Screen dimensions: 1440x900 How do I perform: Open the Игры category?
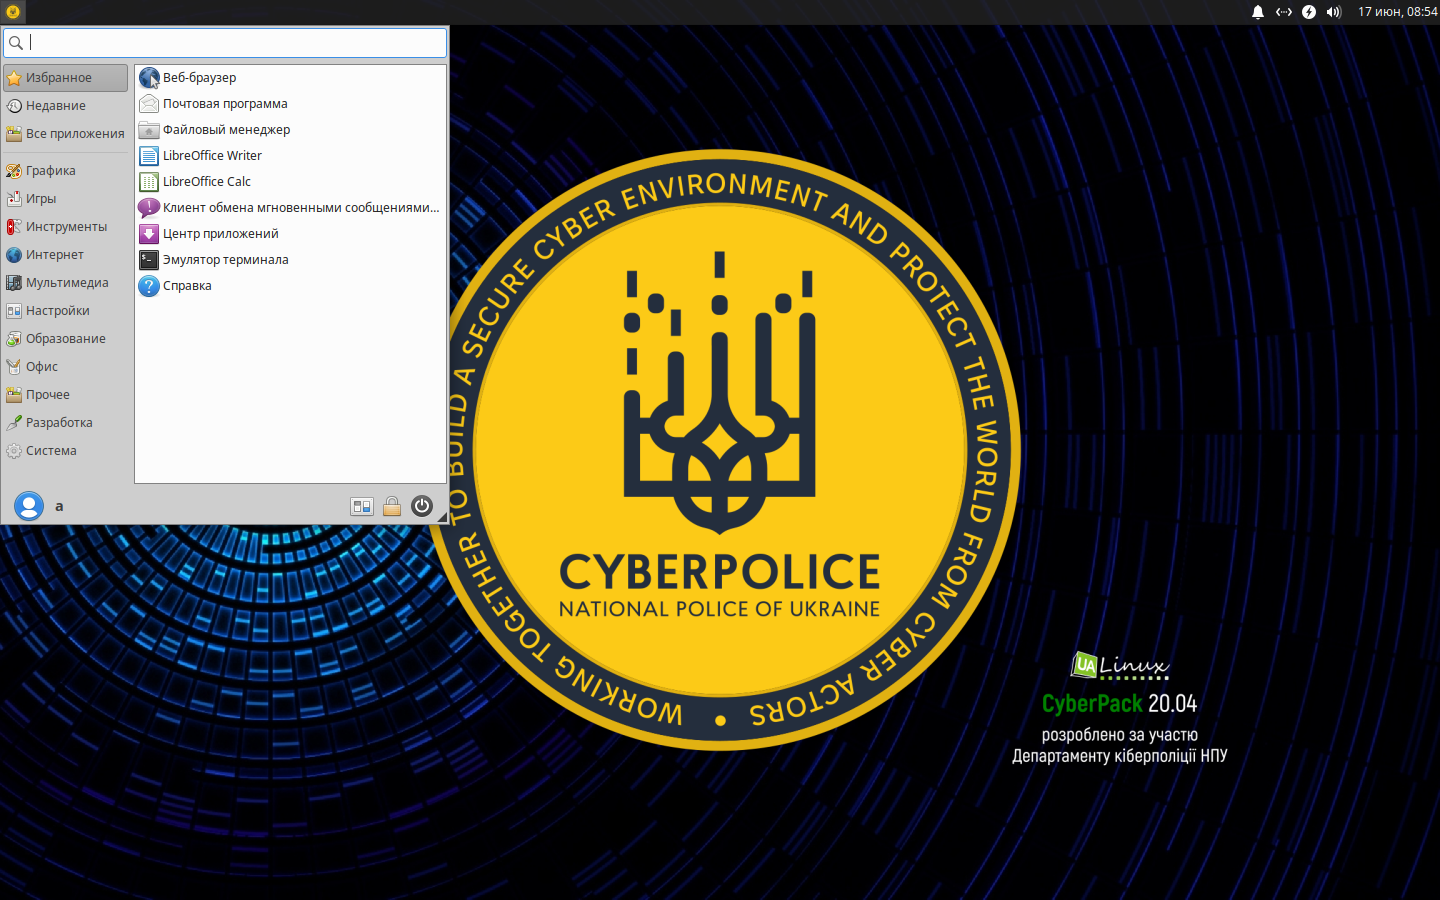[x=66, y=199]
